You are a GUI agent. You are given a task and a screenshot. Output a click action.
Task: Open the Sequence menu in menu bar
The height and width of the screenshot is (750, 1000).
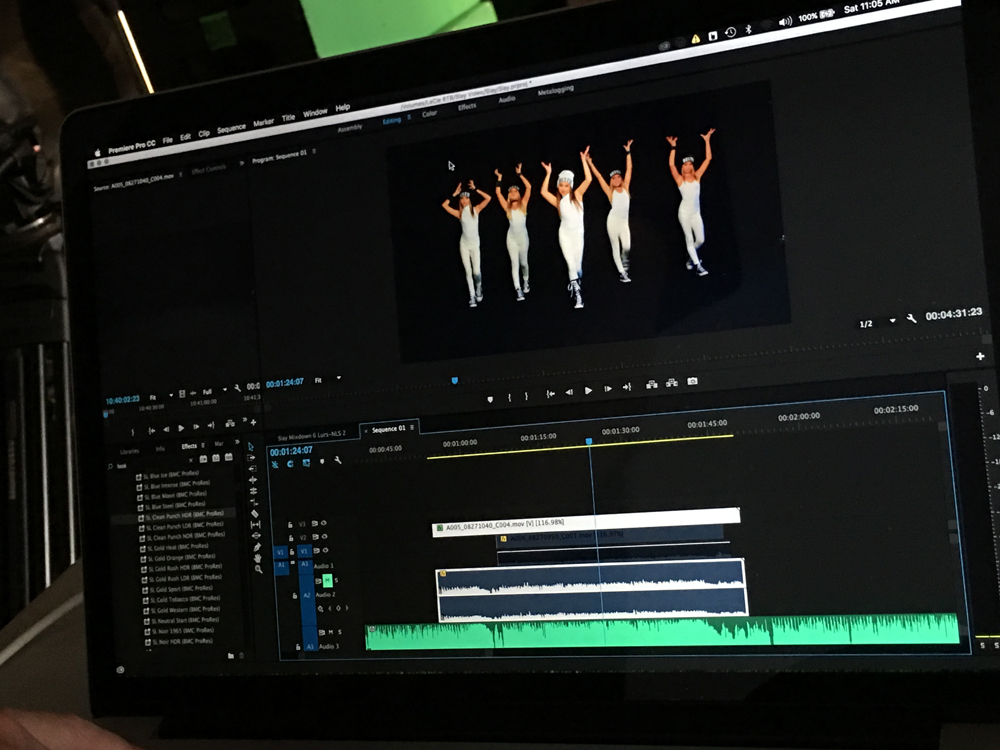[231, 128]
